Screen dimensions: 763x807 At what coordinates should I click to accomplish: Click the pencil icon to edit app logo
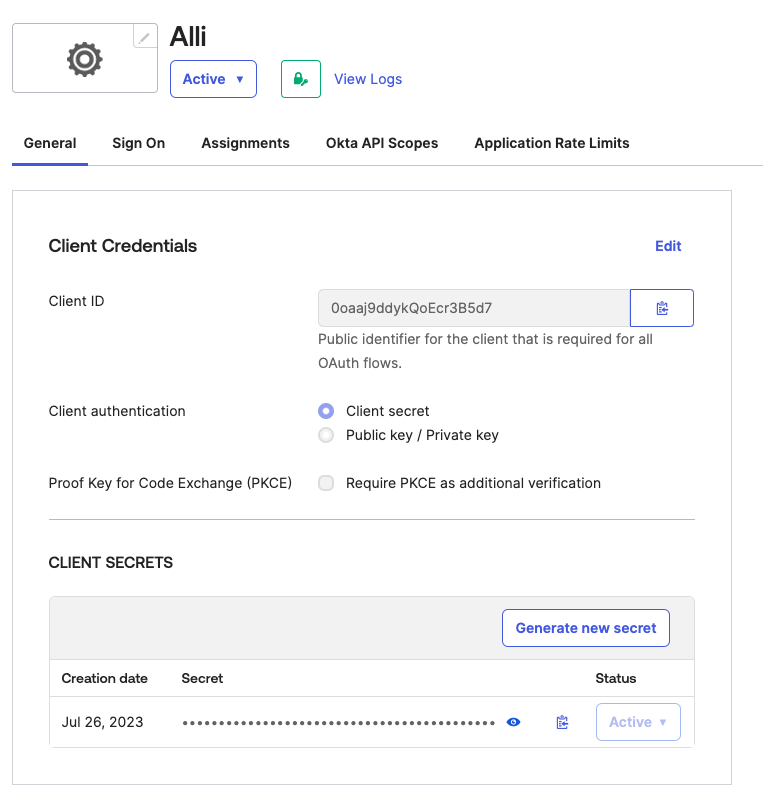coord(146,38)
